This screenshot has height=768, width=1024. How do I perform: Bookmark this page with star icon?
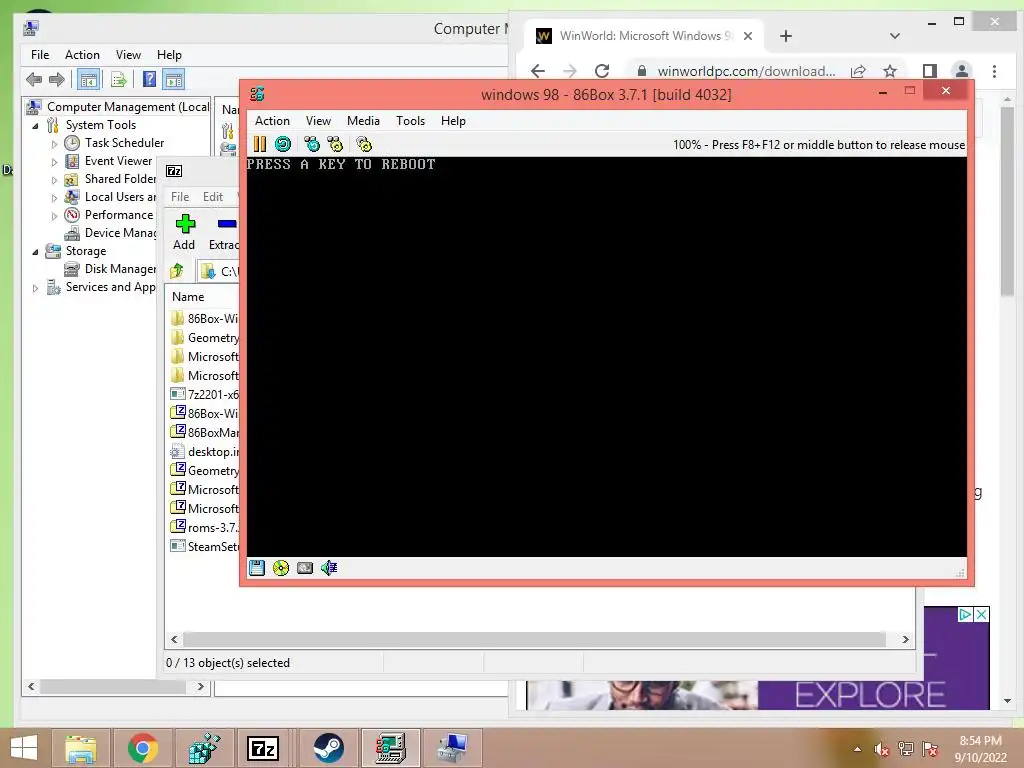pyautogui.click(x=889, y=71)
